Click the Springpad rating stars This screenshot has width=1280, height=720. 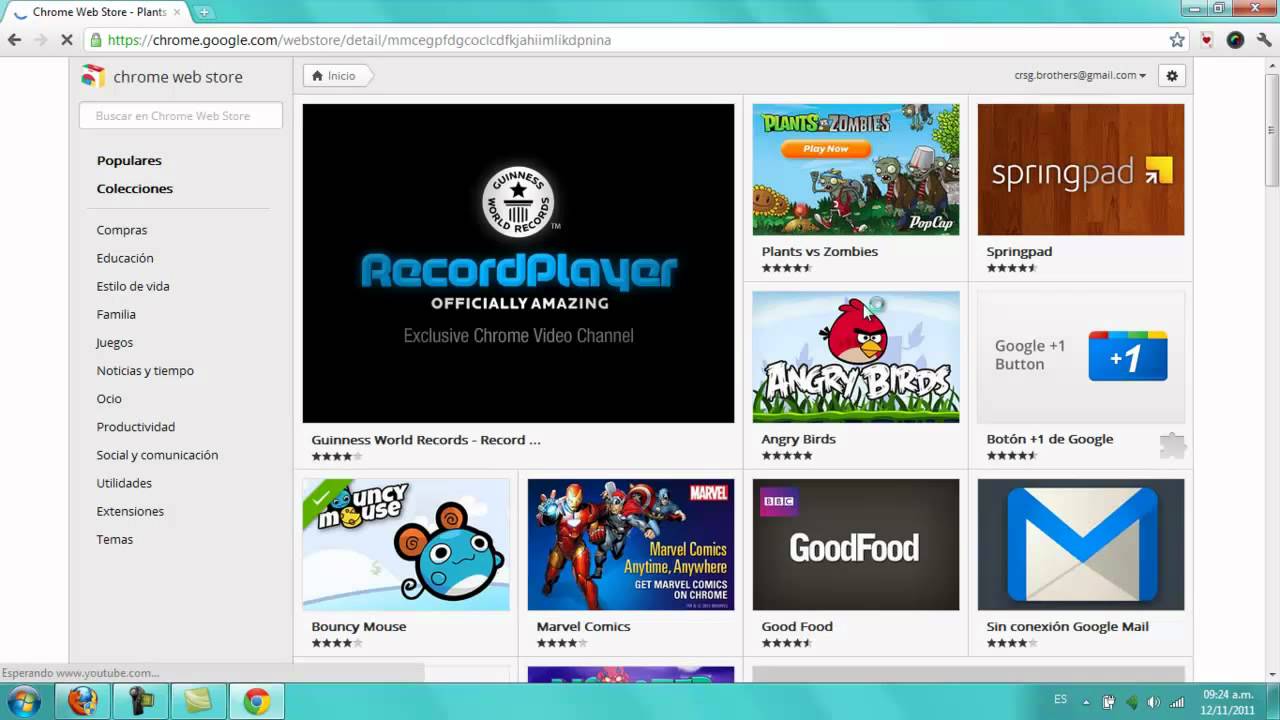click(1012, 268)
